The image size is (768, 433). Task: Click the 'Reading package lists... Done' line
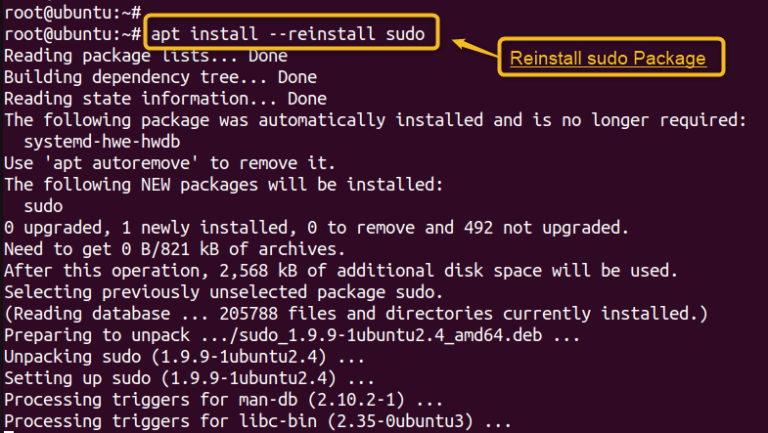point(146,55)
